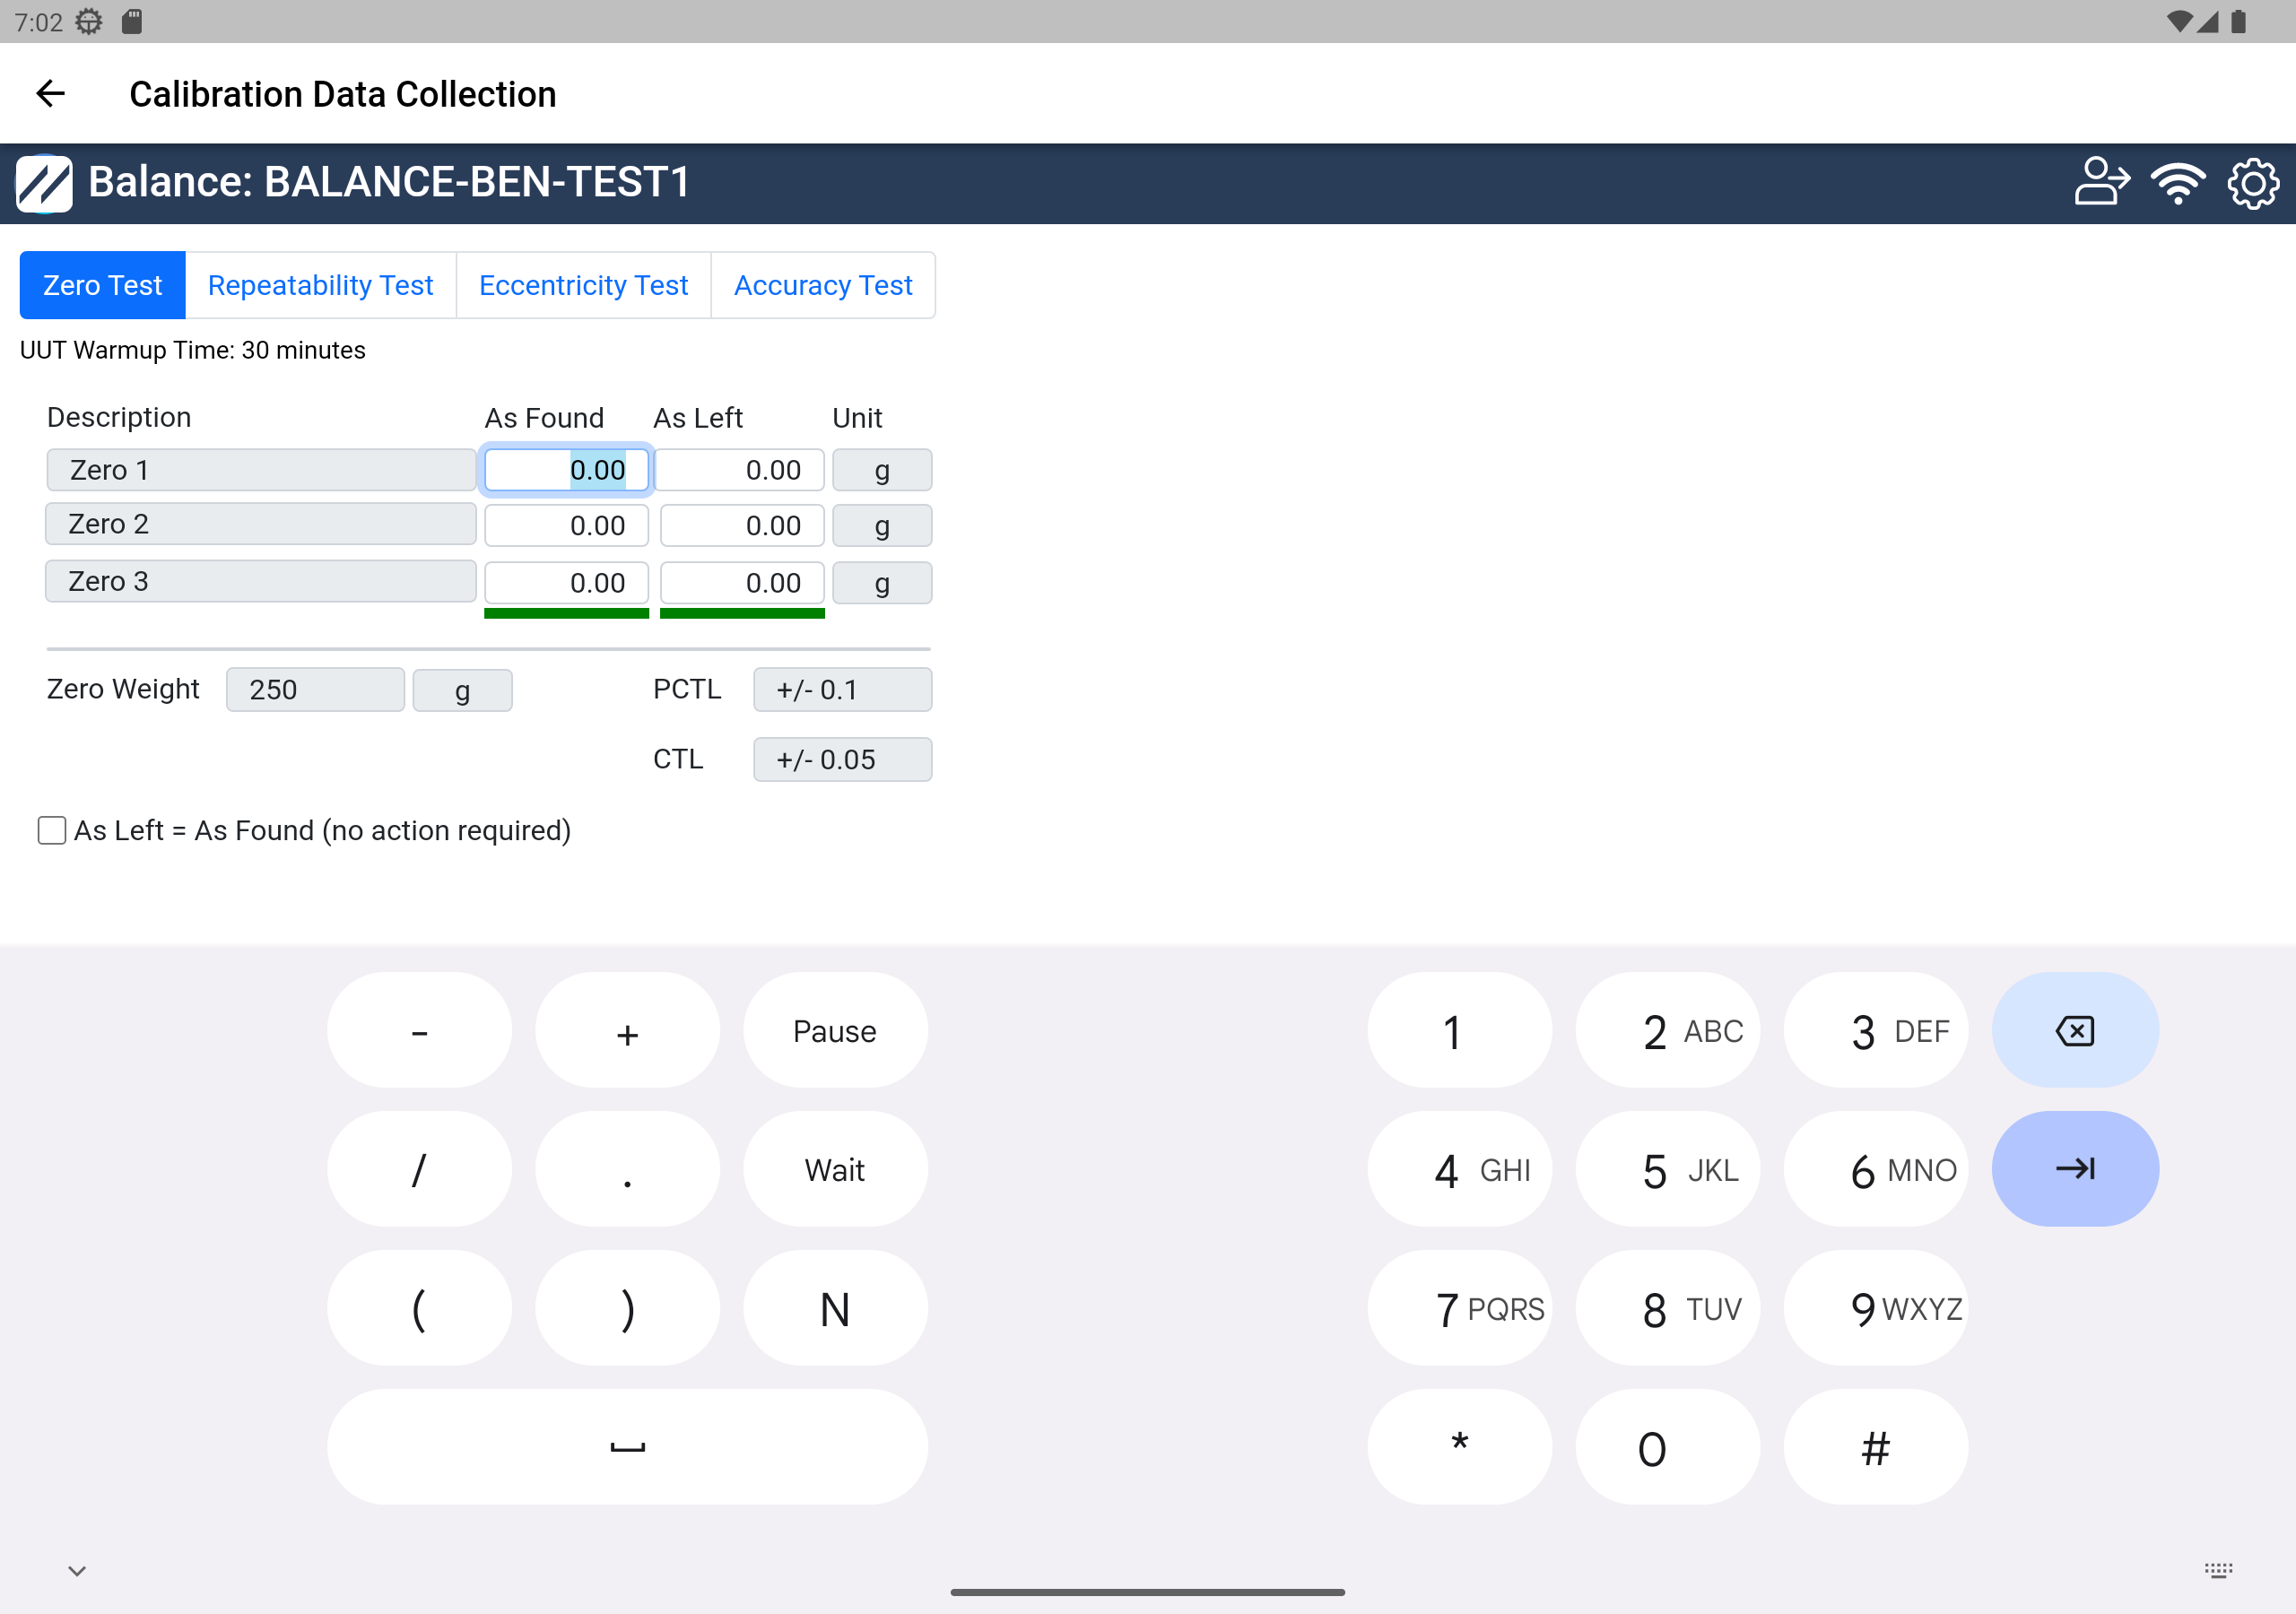Image resolution: width=2296 pixels, height=1614 pixels.
Task: Click the Zero Weight unit g field
Action: pyautogui.click(x=462, y=691)
